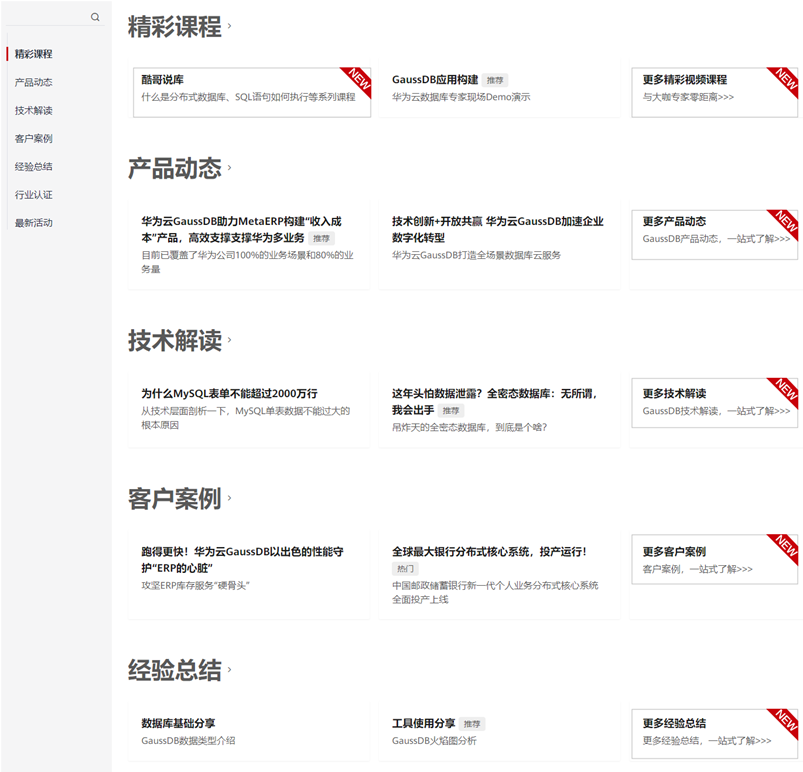Viewport: 803px width, 772px height.
Task: Select 最新活动 in the sidebar
Action: pos(33,223)
